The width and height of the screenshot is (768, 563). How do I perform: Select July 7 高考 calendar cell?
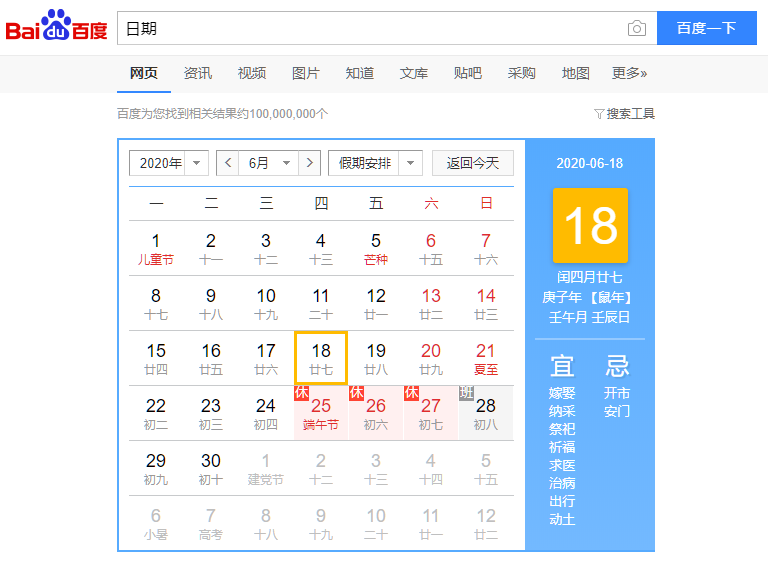pyautogui.click(x=211, y=523)
